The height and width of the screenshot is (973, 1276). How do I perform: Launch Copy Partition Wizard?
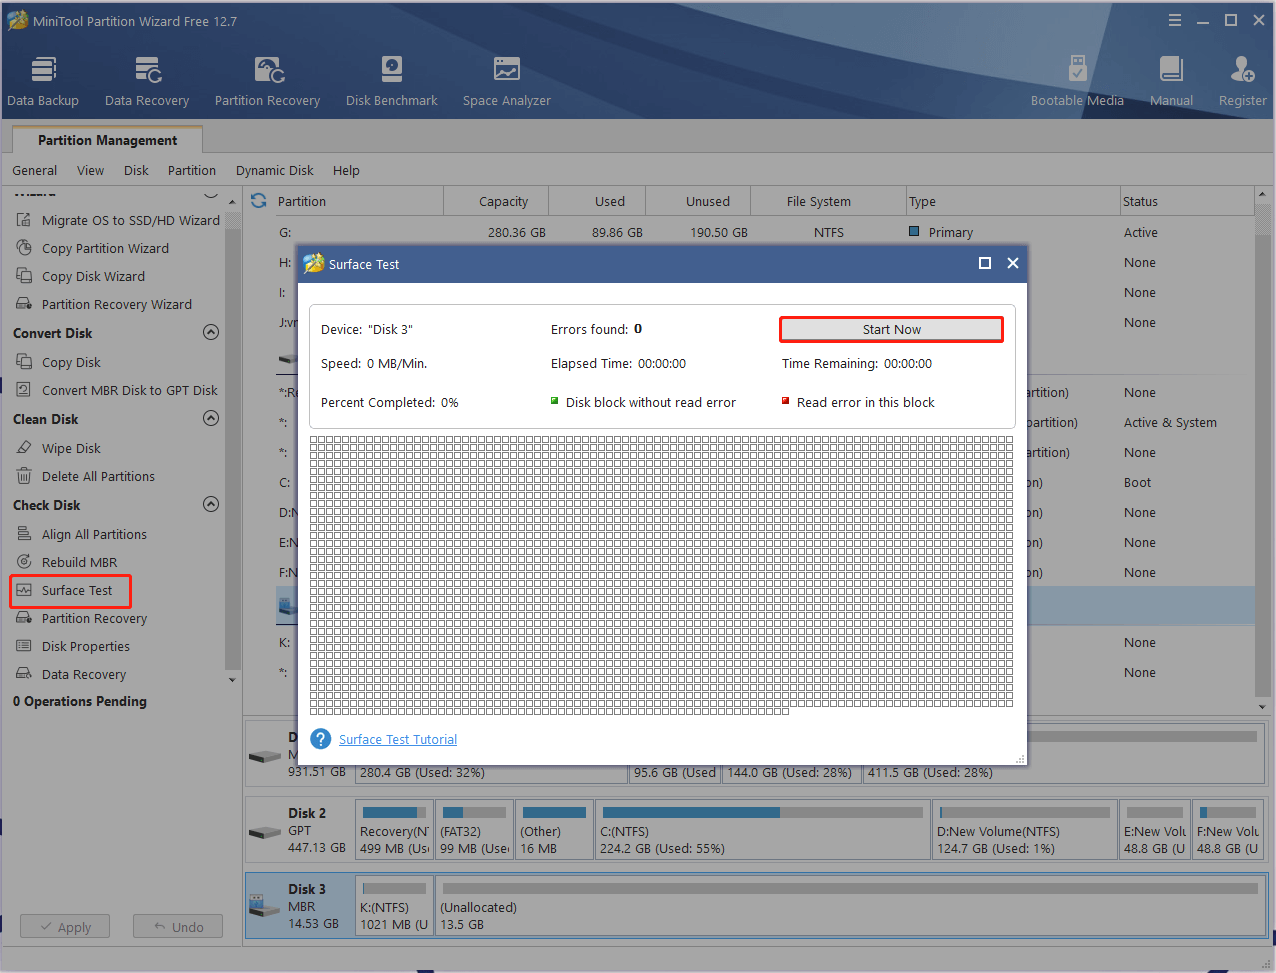point(93,248)
